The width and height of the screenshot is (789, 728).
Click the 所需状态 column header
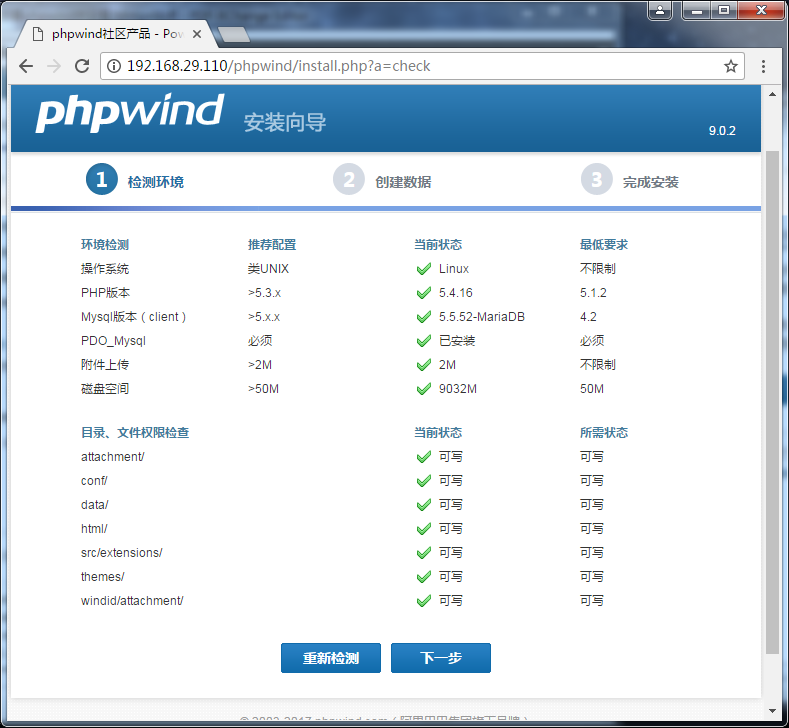coord(604,433)
